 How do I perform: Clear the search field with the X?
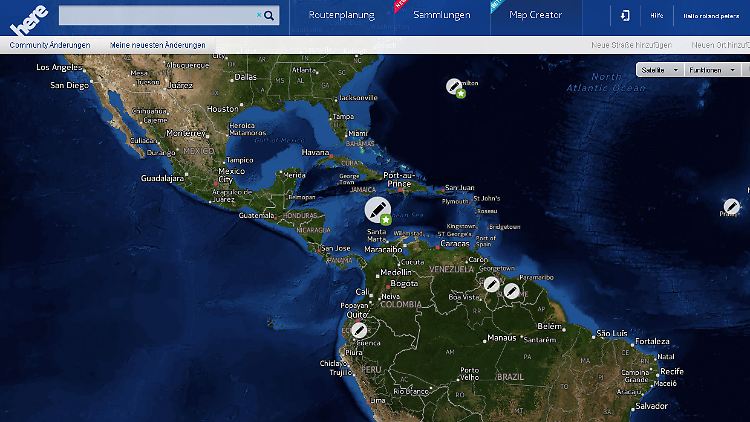coord(259,16)
